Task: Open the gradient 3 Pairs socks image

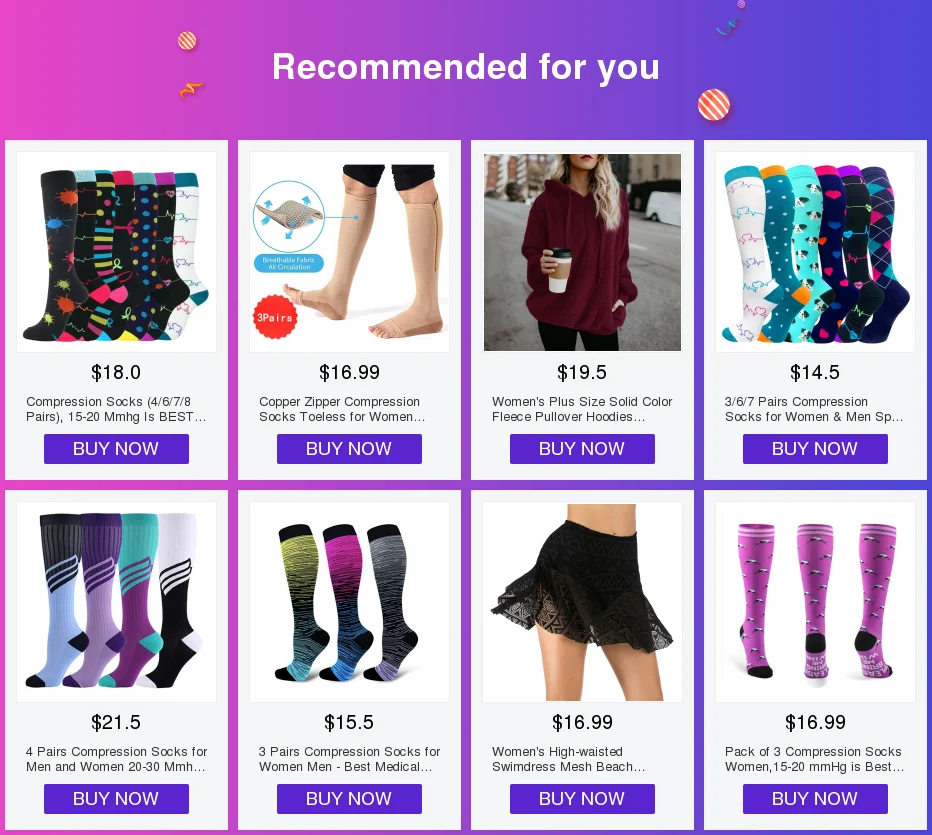Action: click(350, 602)
